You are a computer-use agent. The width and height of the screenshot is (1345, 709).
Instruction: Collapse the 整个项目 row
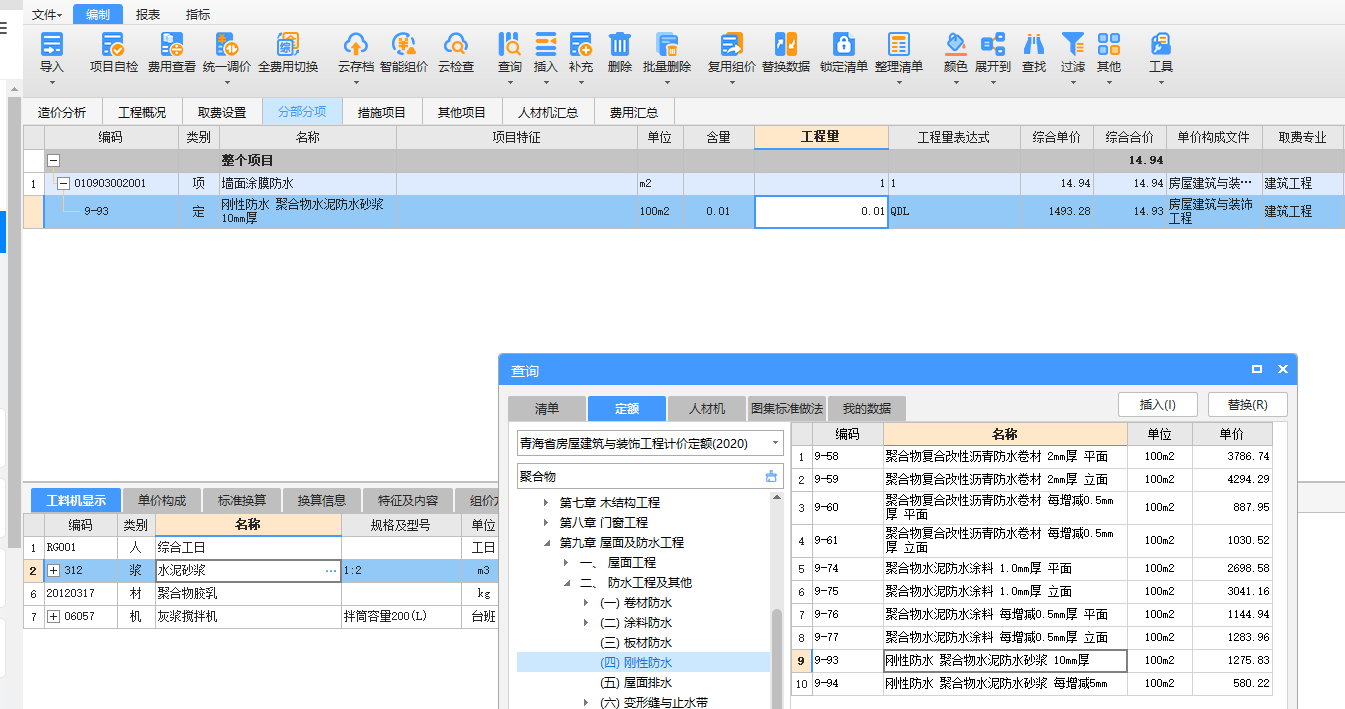54,160
